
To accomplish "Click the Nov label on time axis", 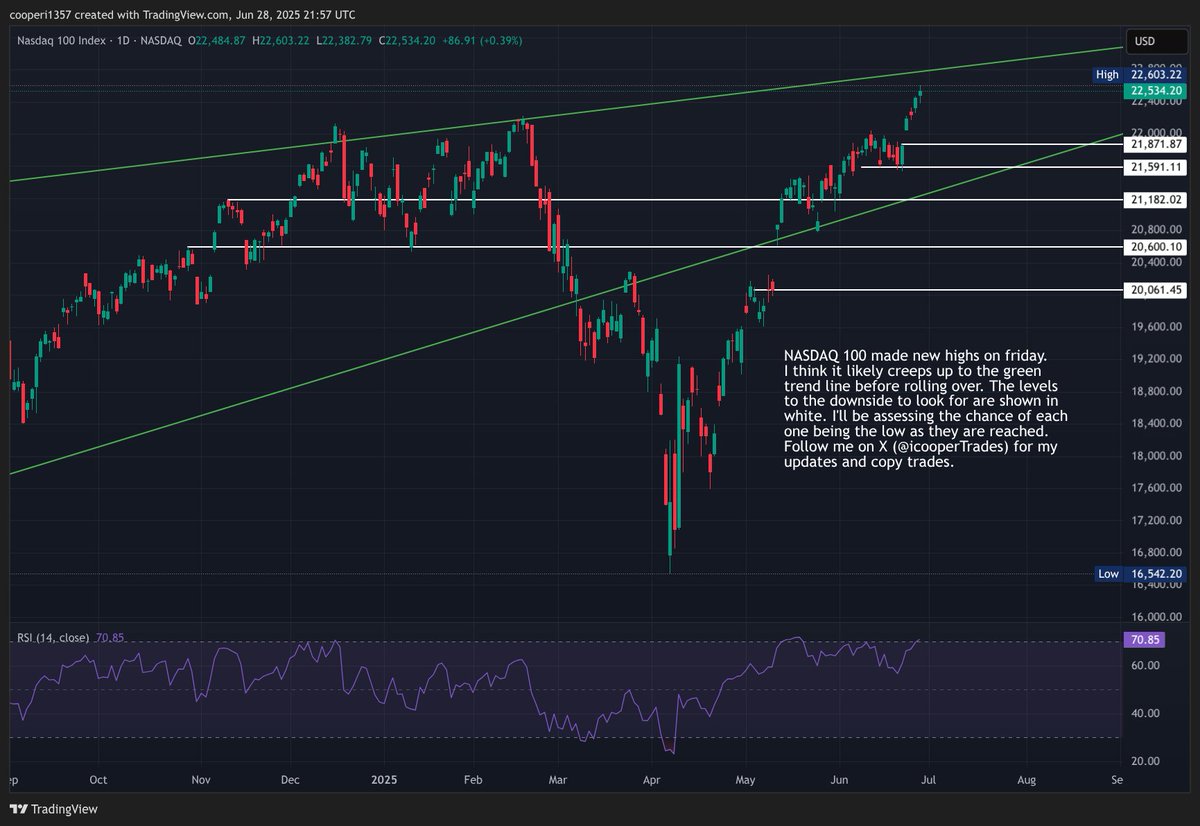I will click(201, 778).
